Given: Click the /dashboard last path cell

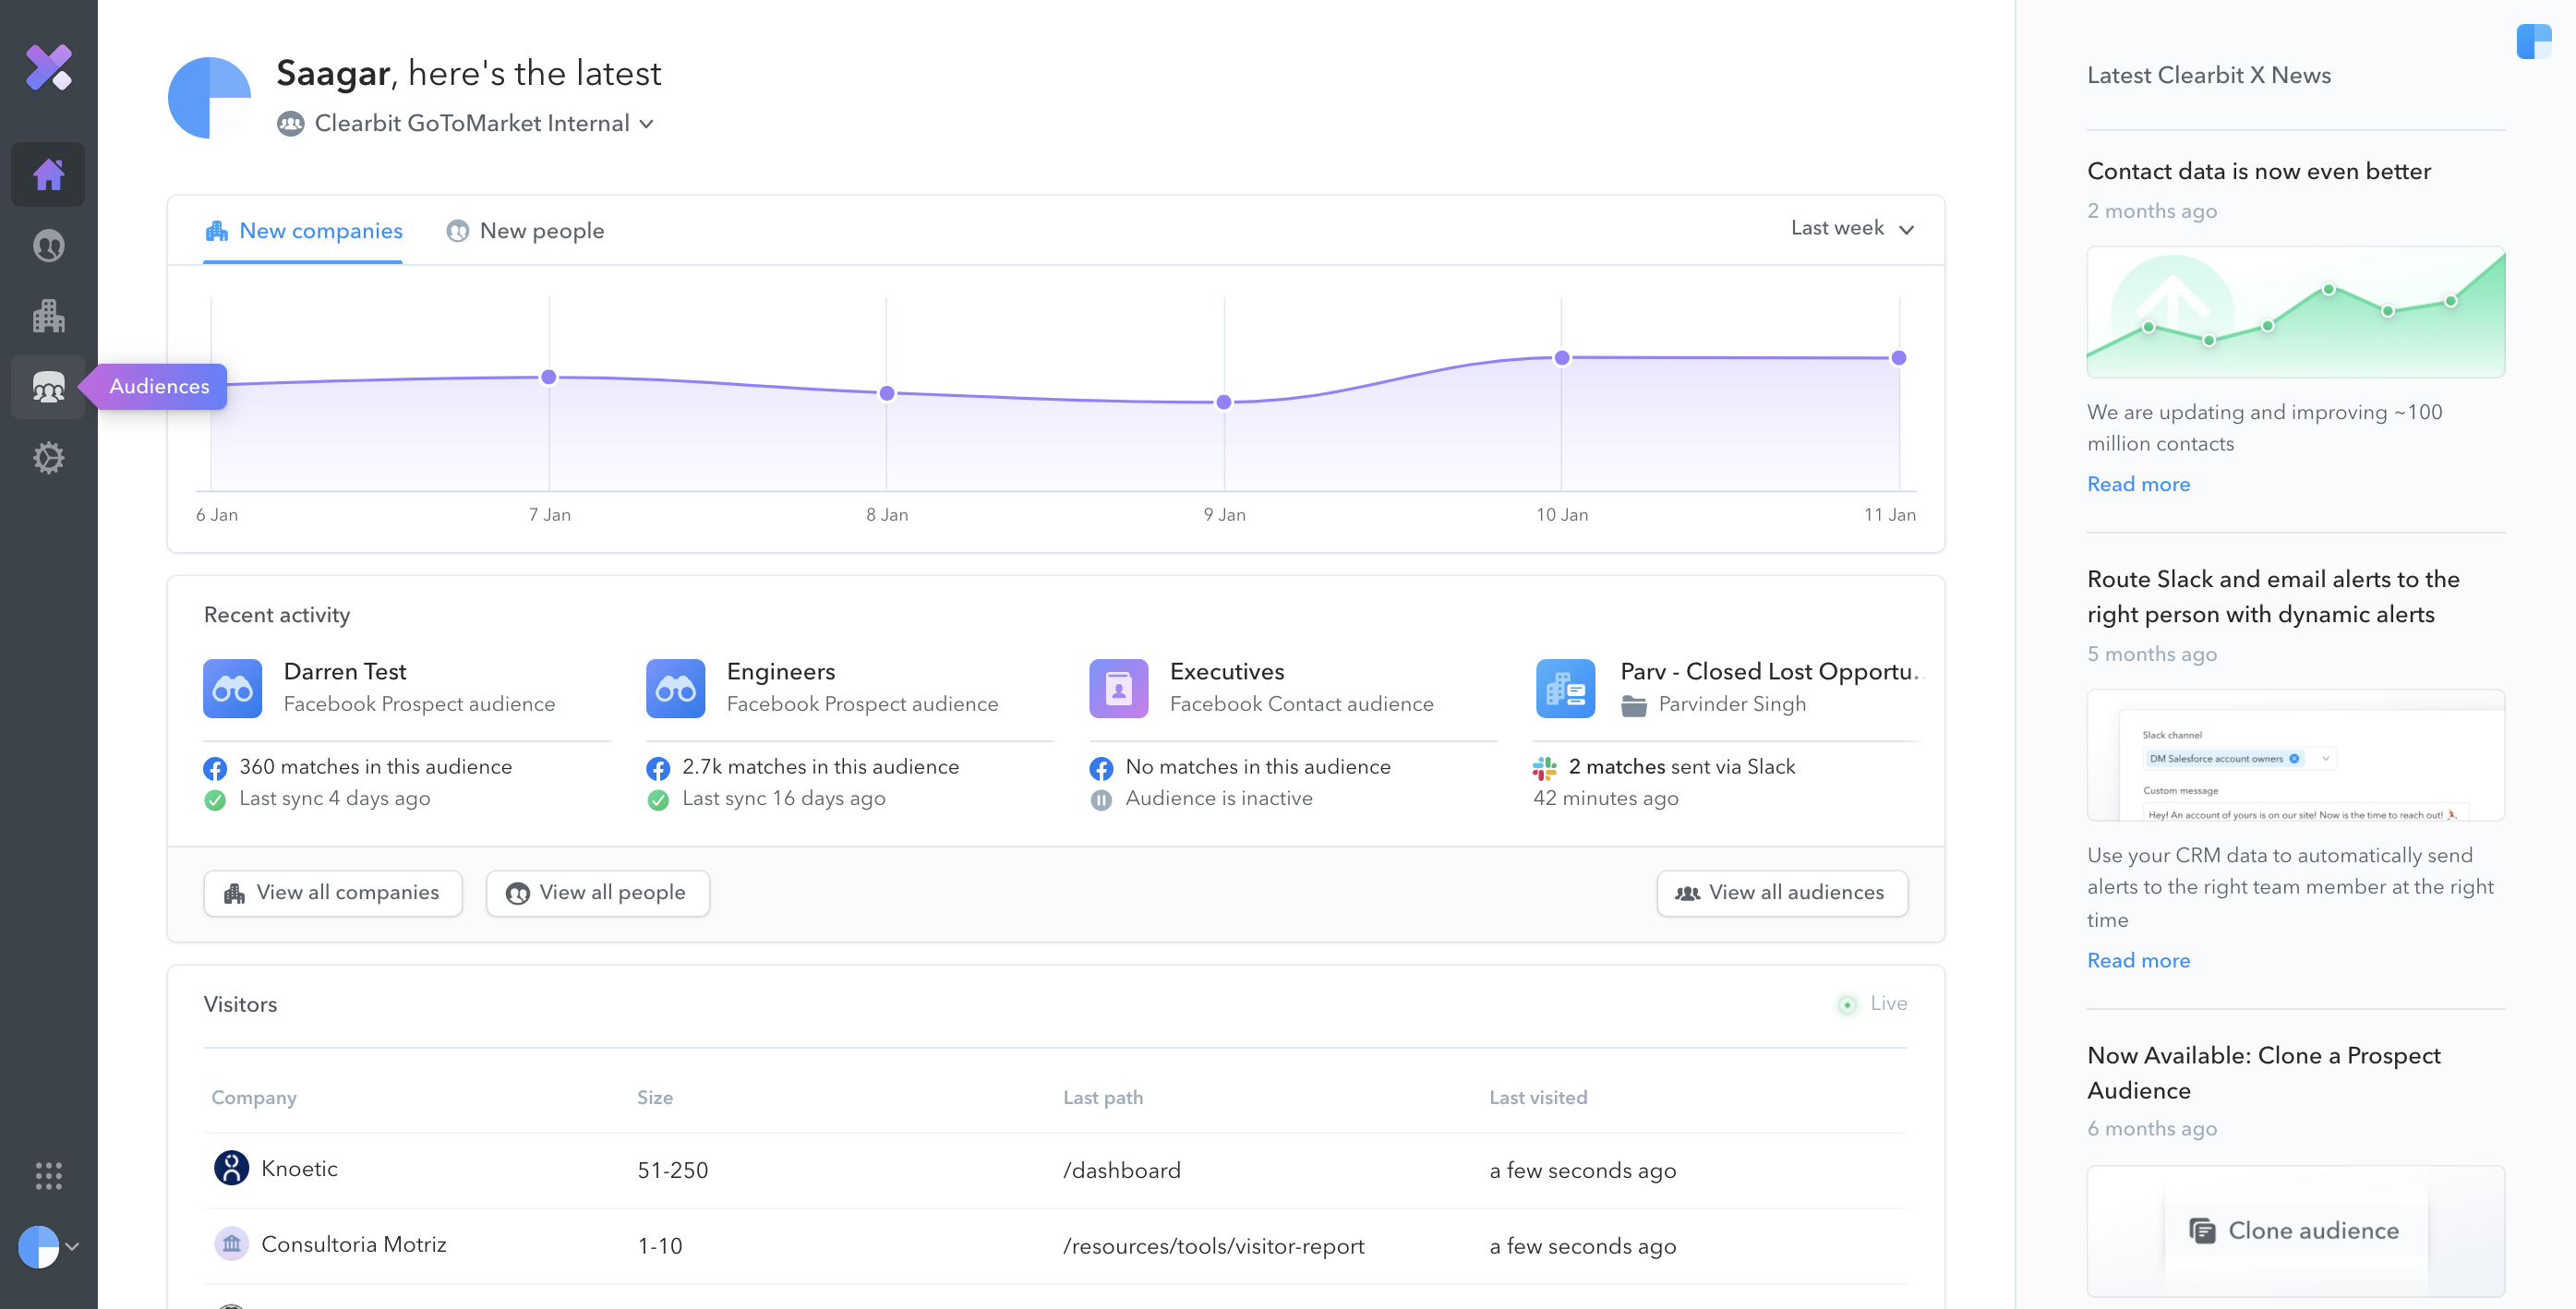Looking at the screenshot, I should tap(1121, 1170).
